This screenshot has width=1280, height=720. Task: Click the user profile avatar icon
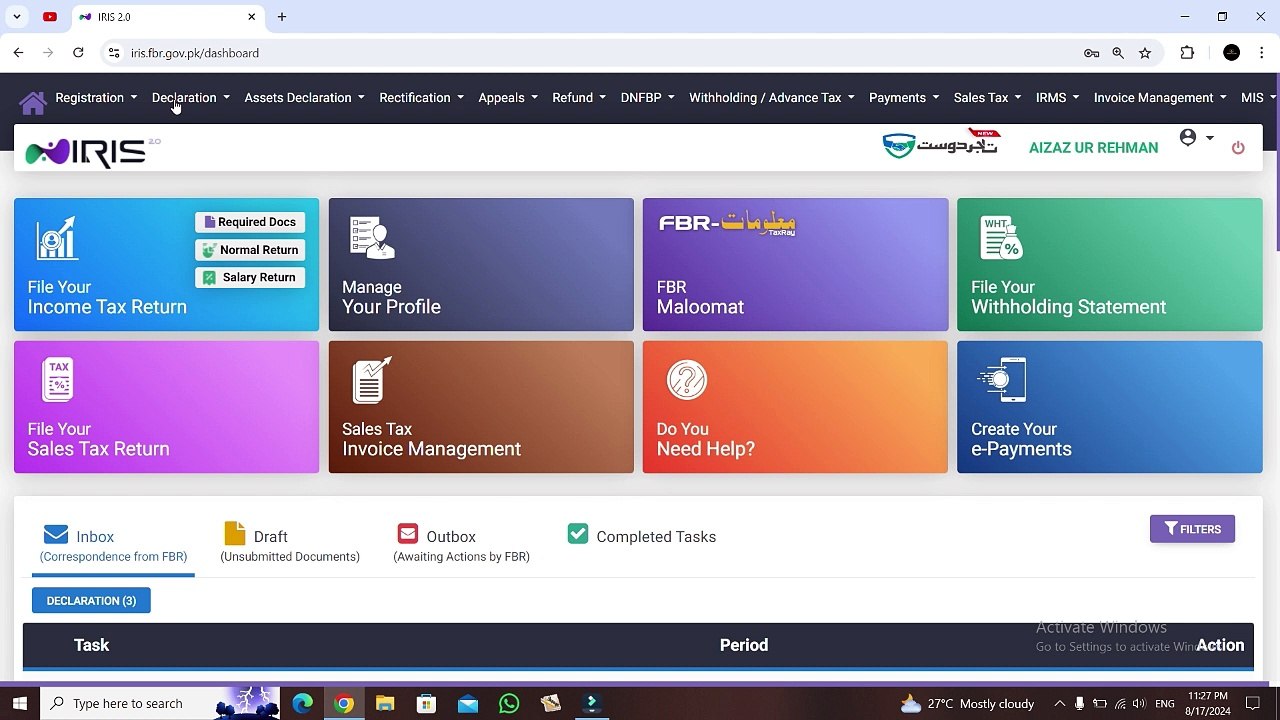pyautogui.click(x=1188, y=138)
